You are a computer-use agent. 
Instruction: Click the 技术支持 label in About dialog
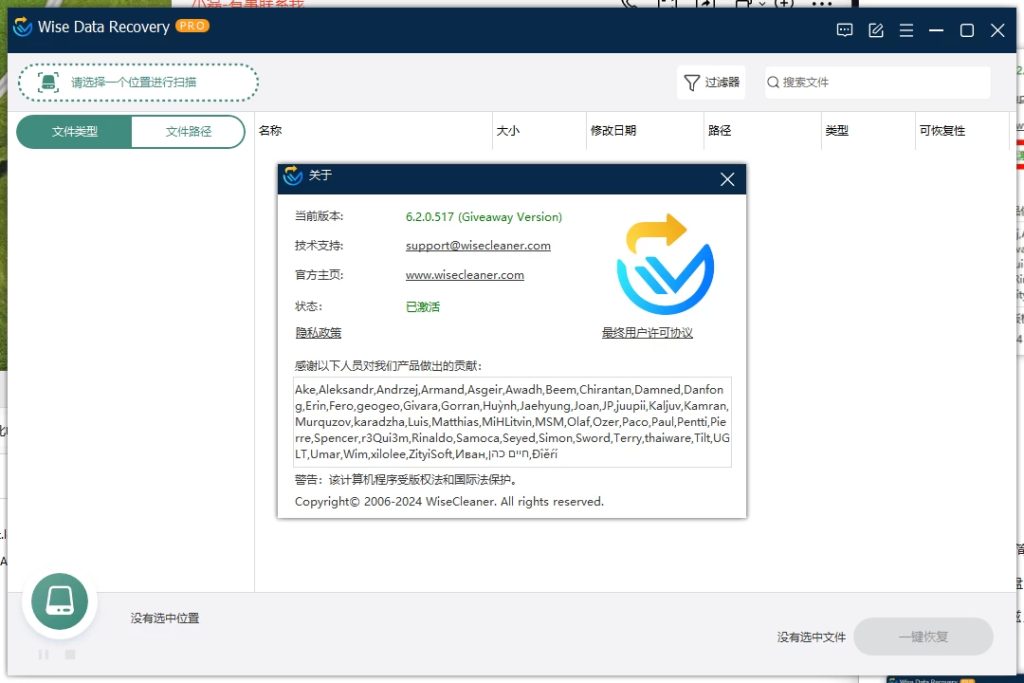(x=319, y=246)
